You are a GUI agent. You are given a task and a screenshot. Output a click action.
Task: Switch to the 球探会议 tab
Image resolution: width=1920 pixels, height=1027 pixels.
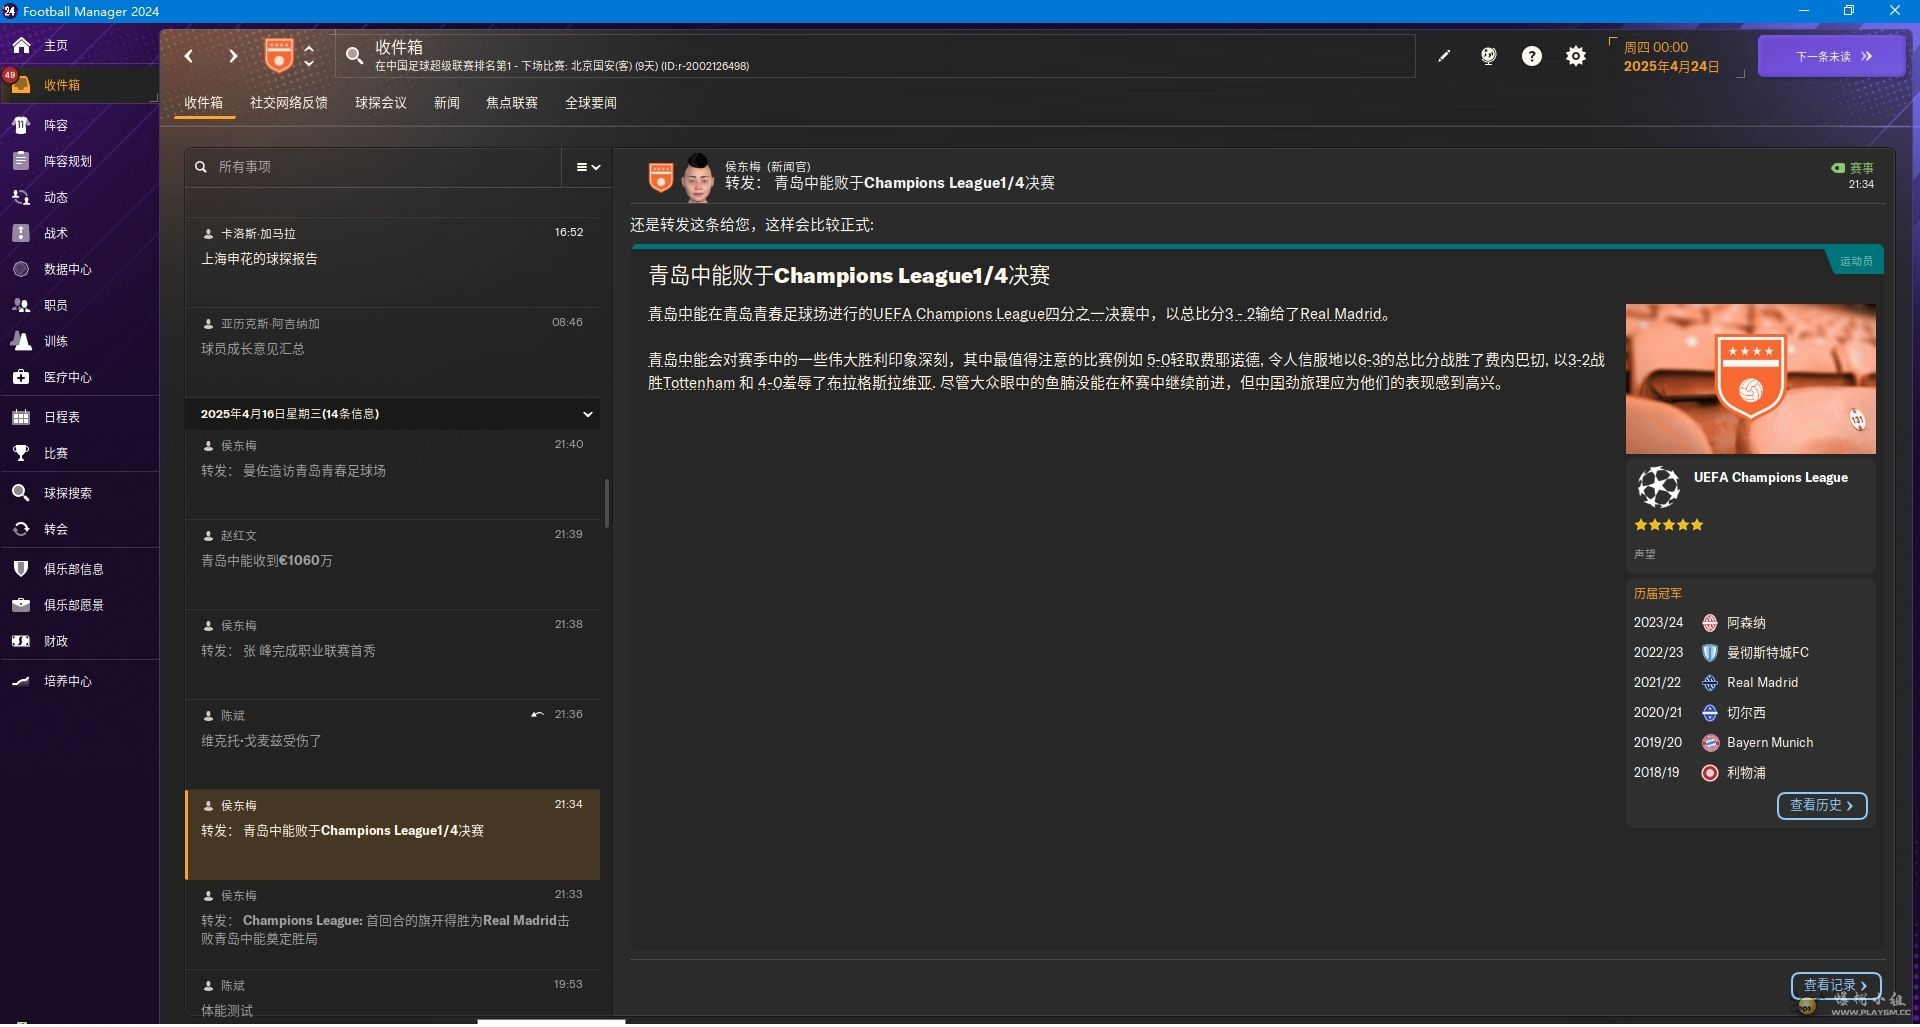coord(381,103)
